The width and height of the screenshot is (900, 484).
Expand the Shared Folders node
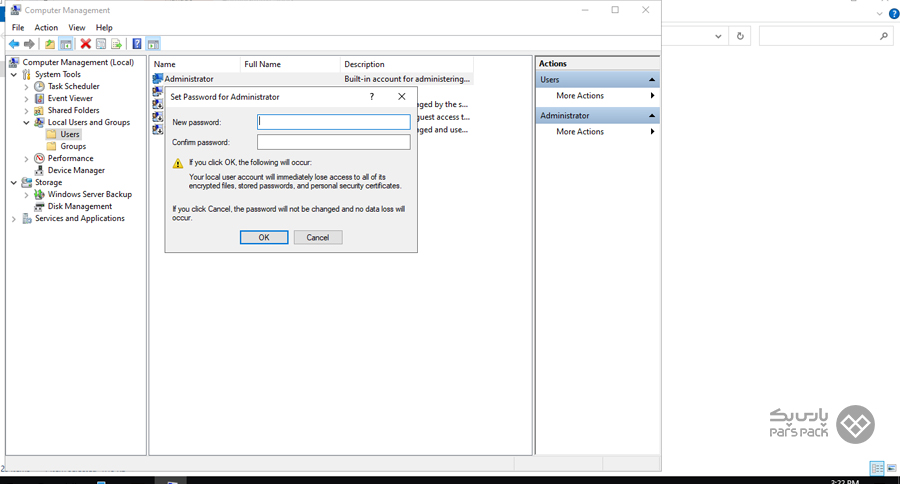coord(26,111)
